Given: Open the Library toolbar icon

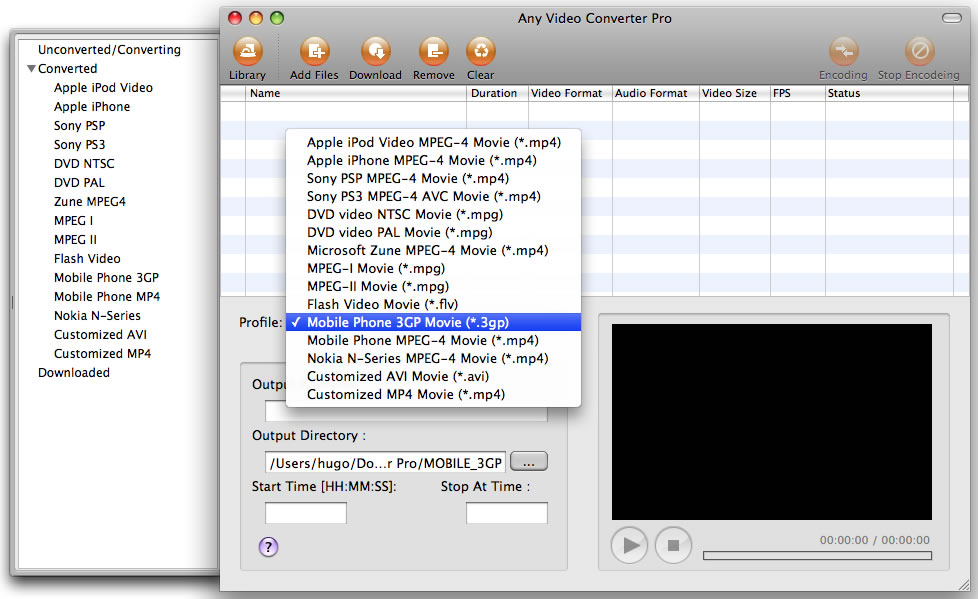Looking at the screenshot, I should click(x=248, y=52).
